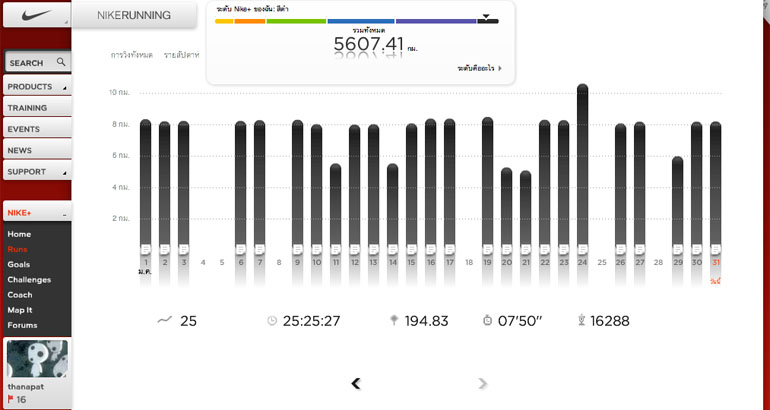The height and width of the screenshot is (410, 770).
Task: Open the note icon on day 1 bar
Action: tap(145, 248)
